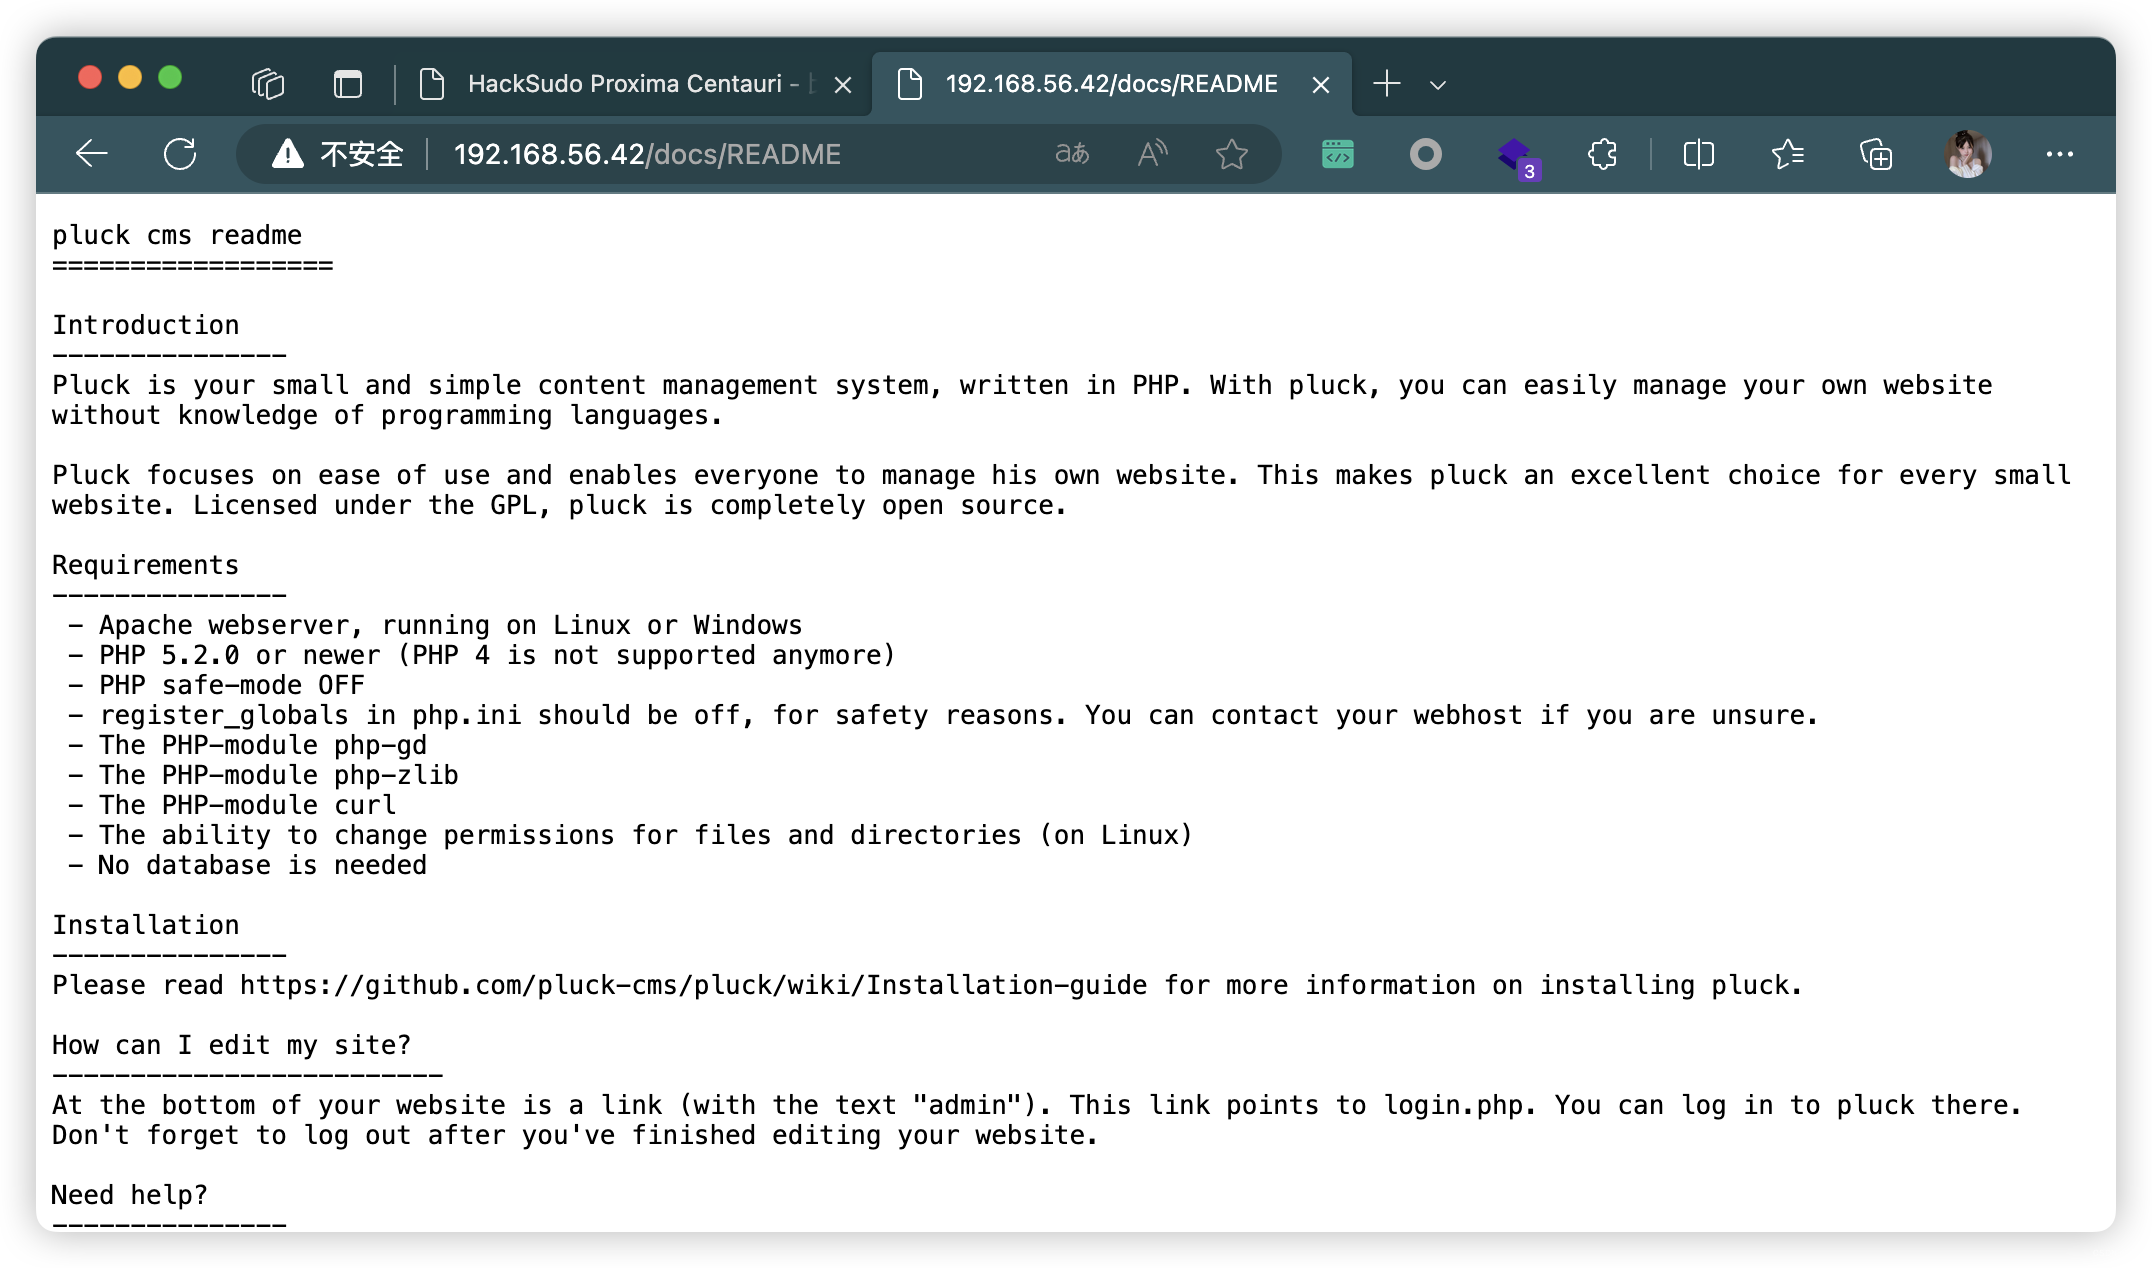The height and width of the screenshot is (1268, 2152).
Task: Open the workspaces icon in title bar
Action: click(x=268, y=84)
